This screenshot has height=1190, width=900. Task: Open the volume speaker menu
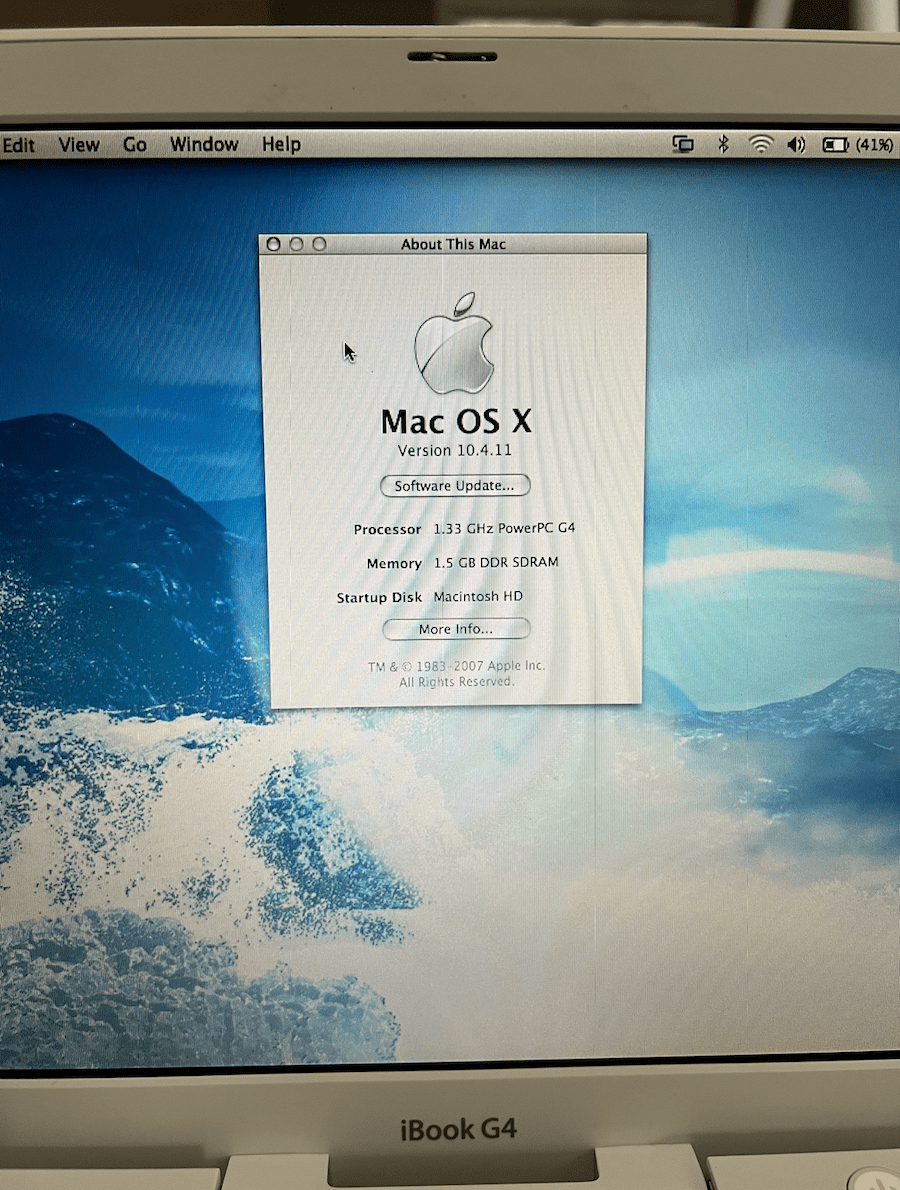(x=796, y=144)
